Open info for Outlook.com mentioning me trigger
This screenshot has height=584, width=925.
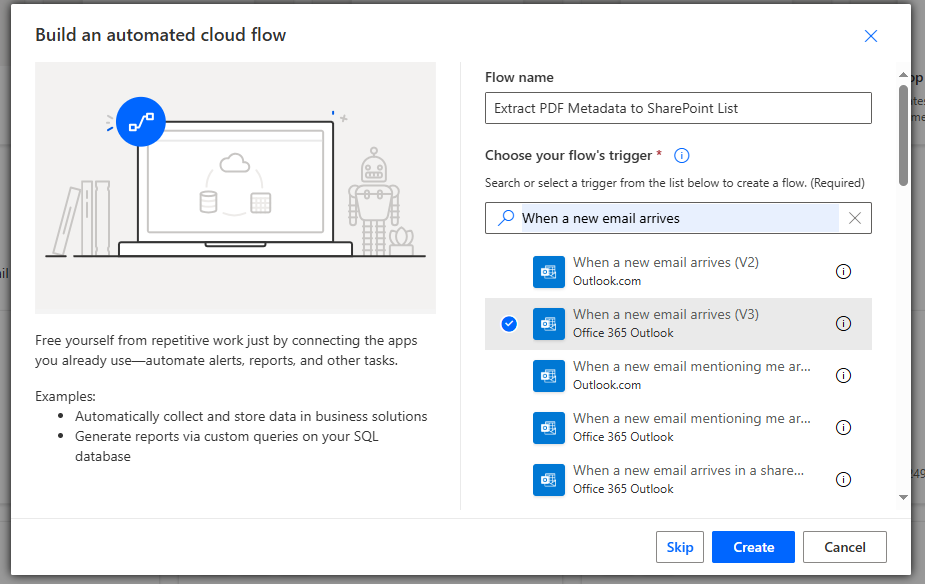pos(843,376)
